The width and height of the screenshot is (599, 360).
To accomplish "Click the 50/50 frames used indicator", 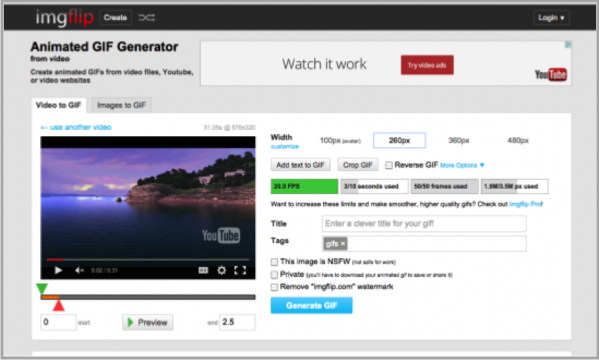I will point(444,186).
